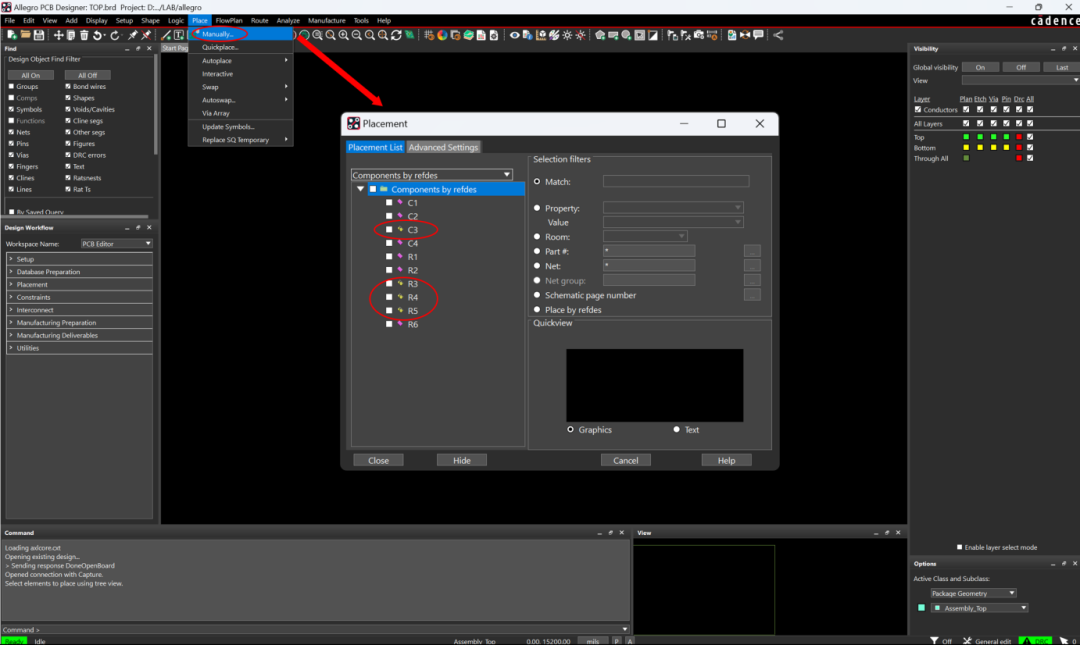Click the Hide button in Placement dialog
Viewport: 1080px width, 645px height.
[x=461, y=460]
